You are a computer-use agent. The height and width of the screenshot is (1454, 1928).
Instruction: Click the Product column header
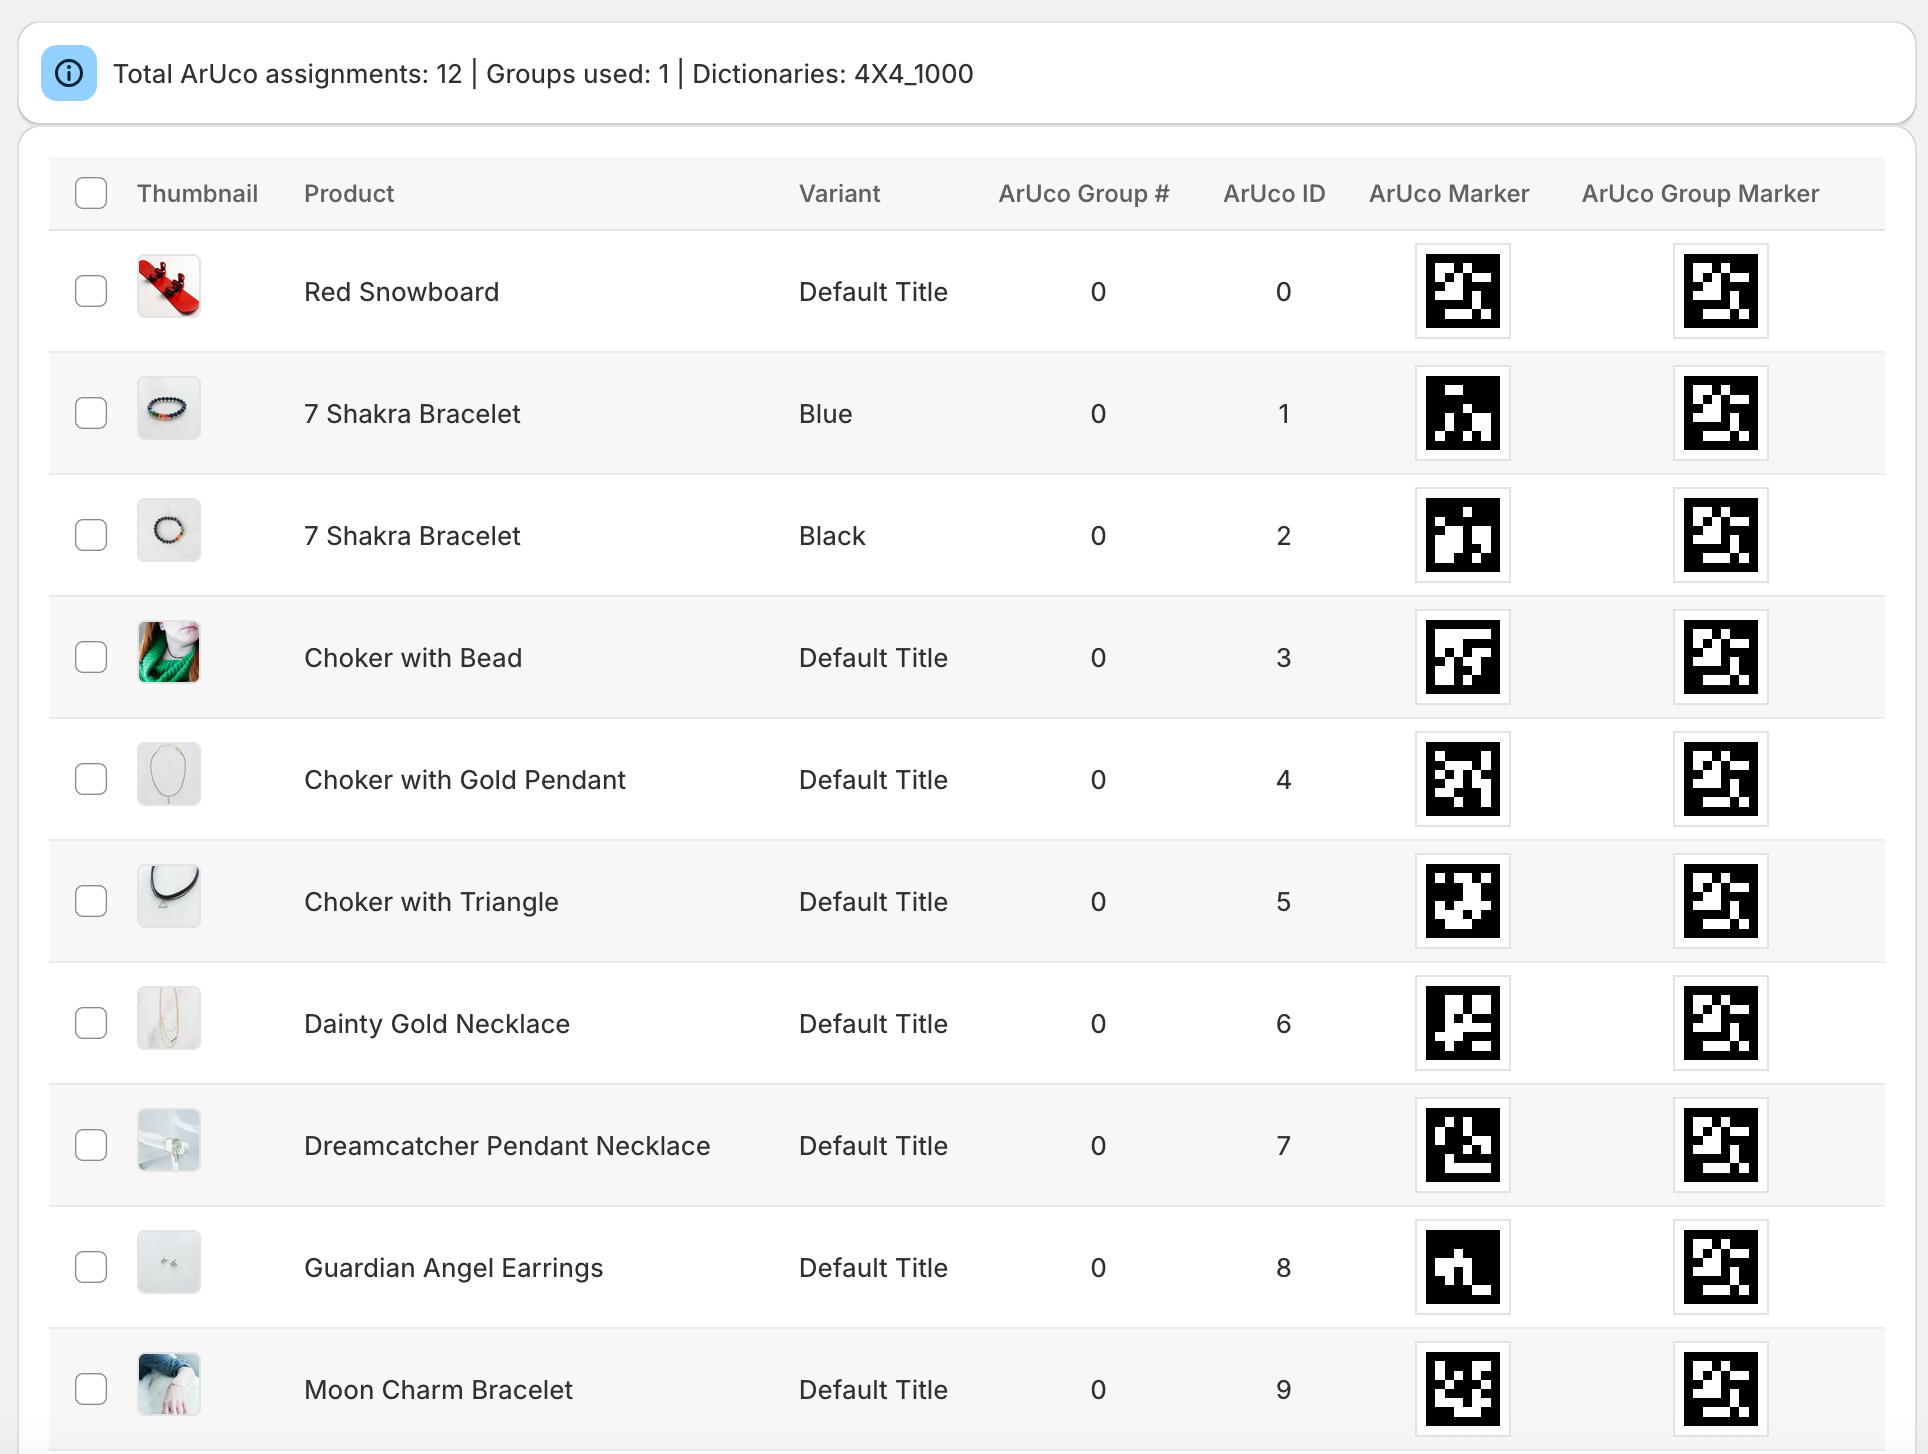[349, 193]
